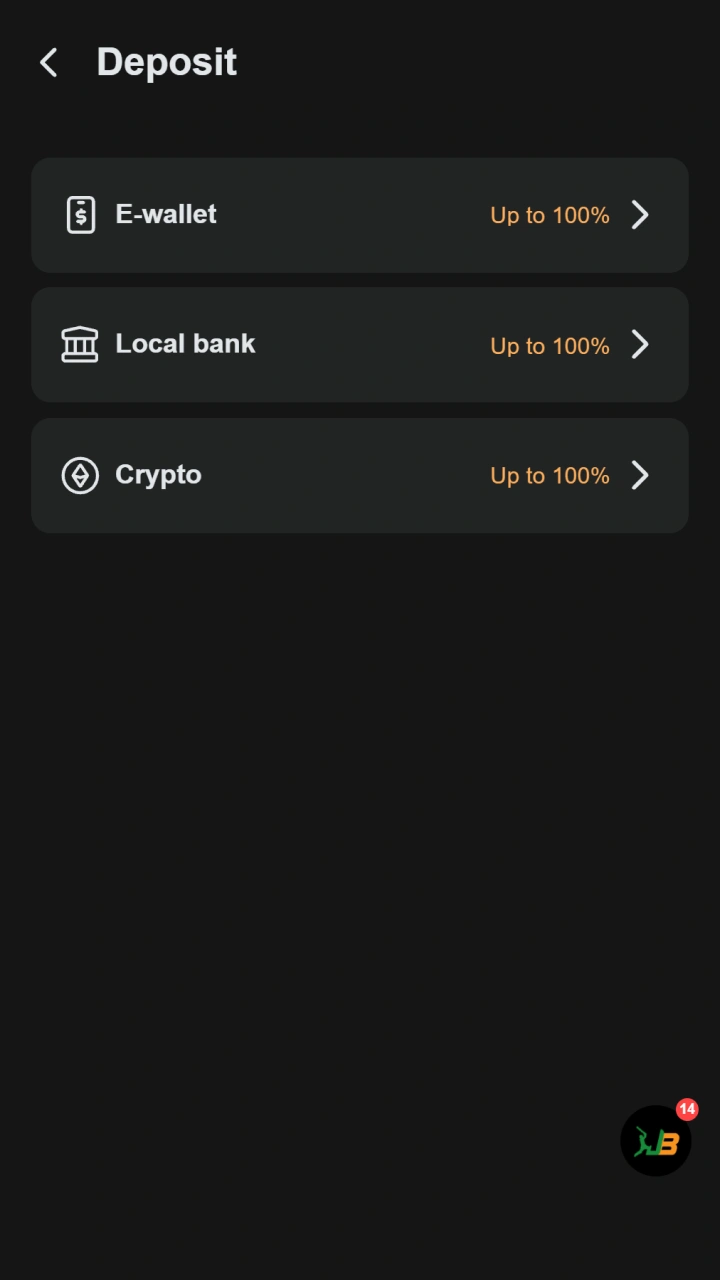
Task: Click the Crypto Ethereum coin icon
Action: click(x=80, y=475)
